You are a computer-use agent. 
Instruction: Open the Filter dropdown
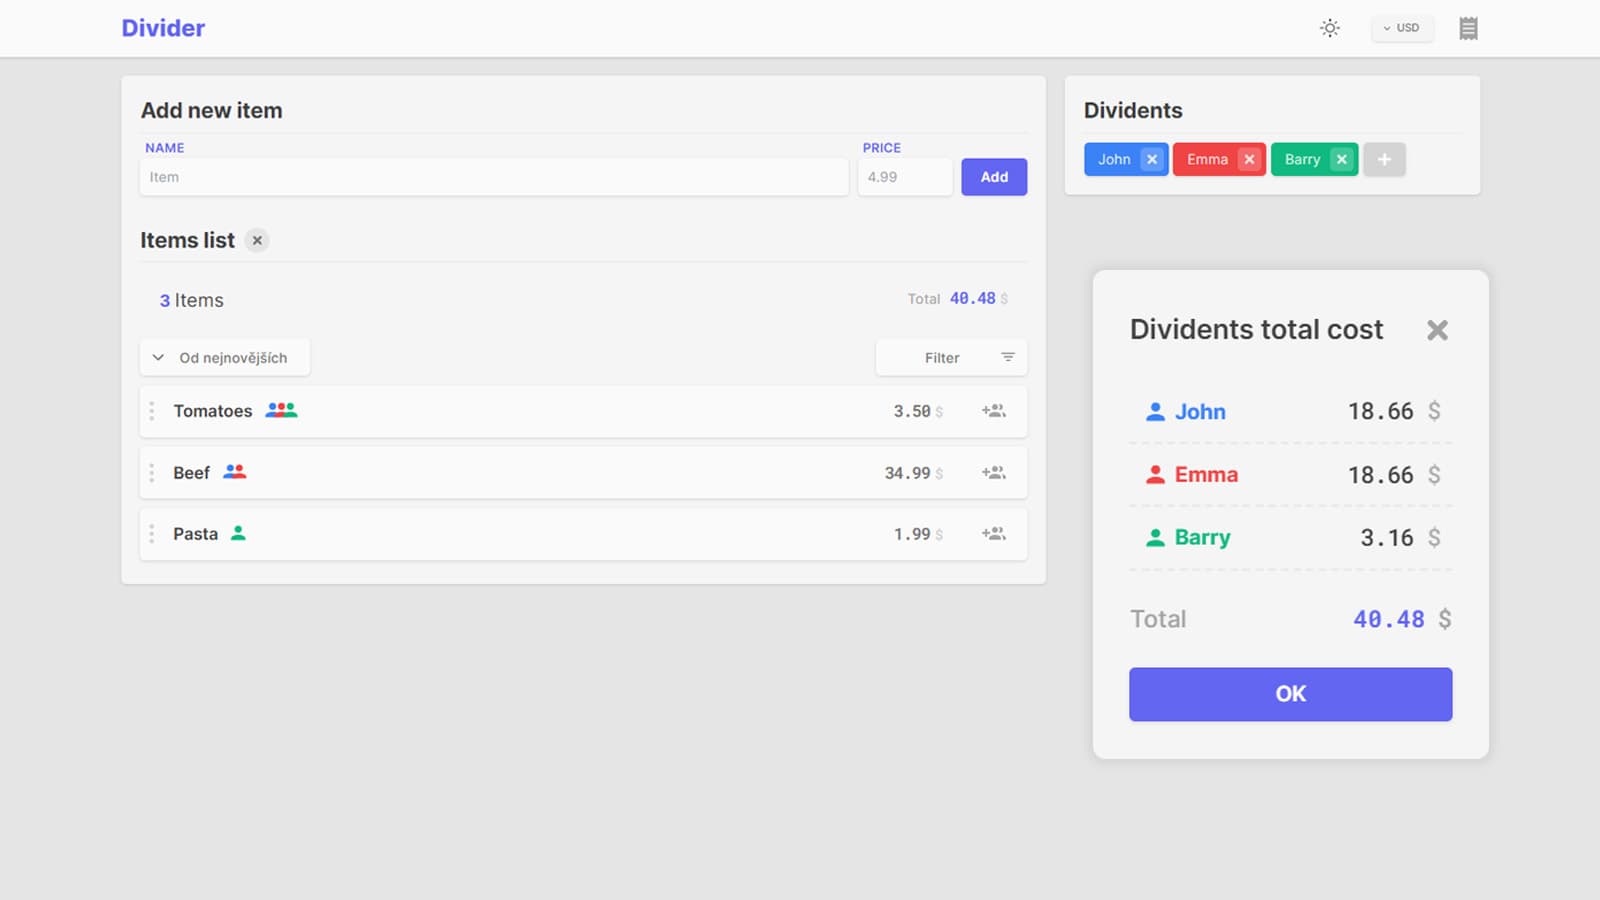(x=951, y=358)
